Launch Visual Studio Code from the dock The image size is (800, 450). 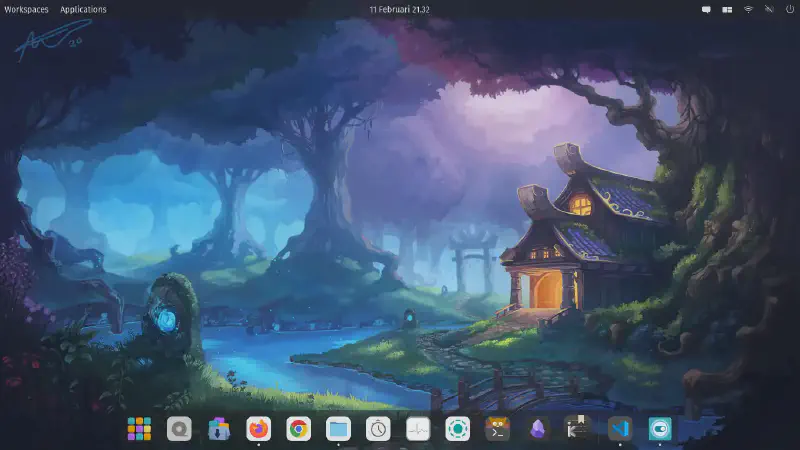620,429
